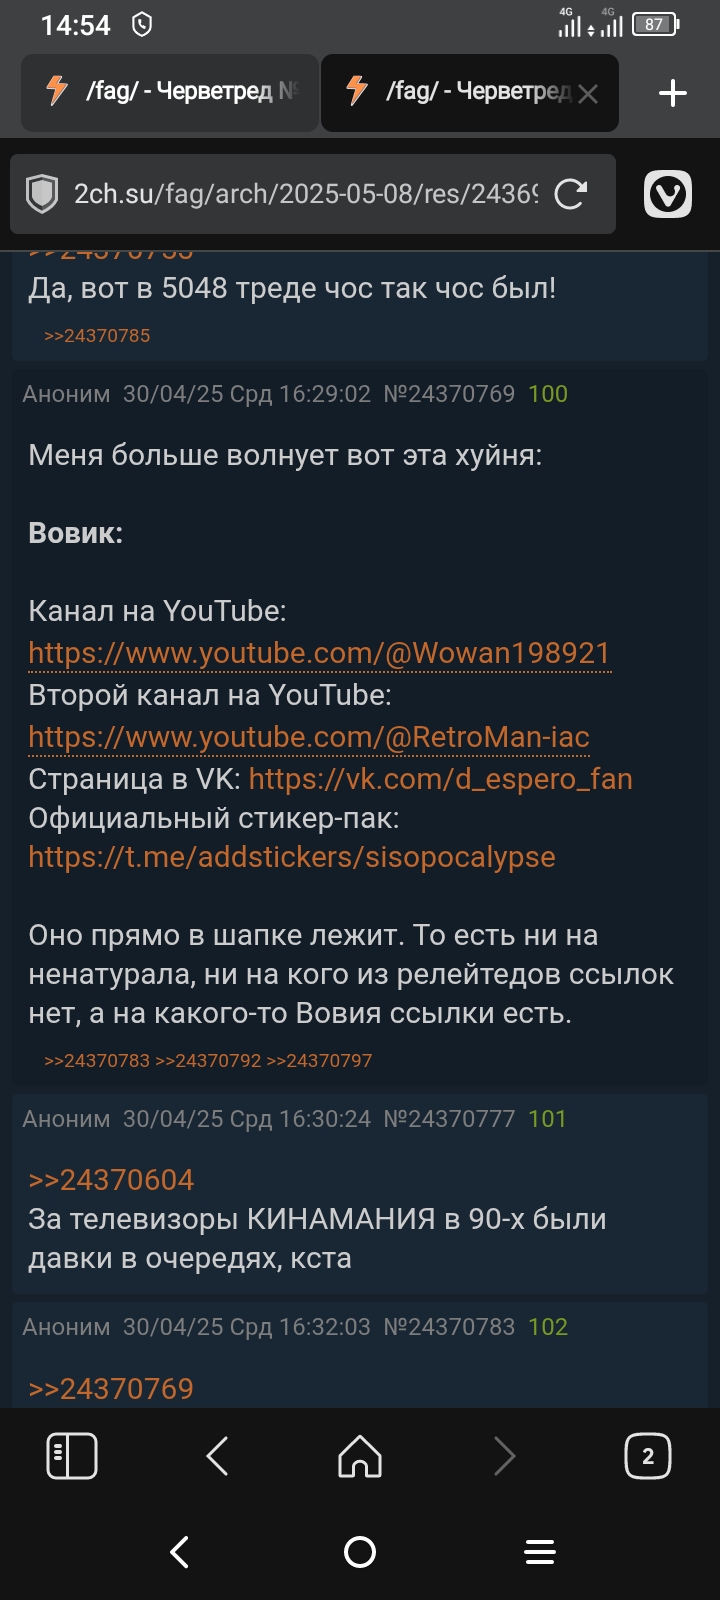Tap the Android system home circle
The image size is (720, 1600).
[x=360, y=1552]
